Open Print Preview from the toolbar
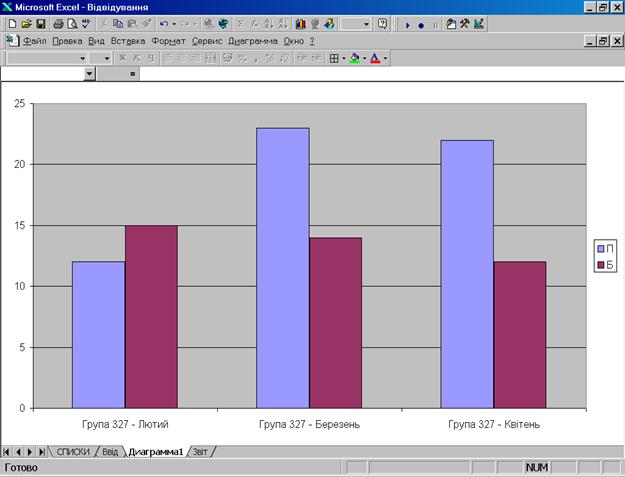The image size is (625, 477). [x=73, y=23]
